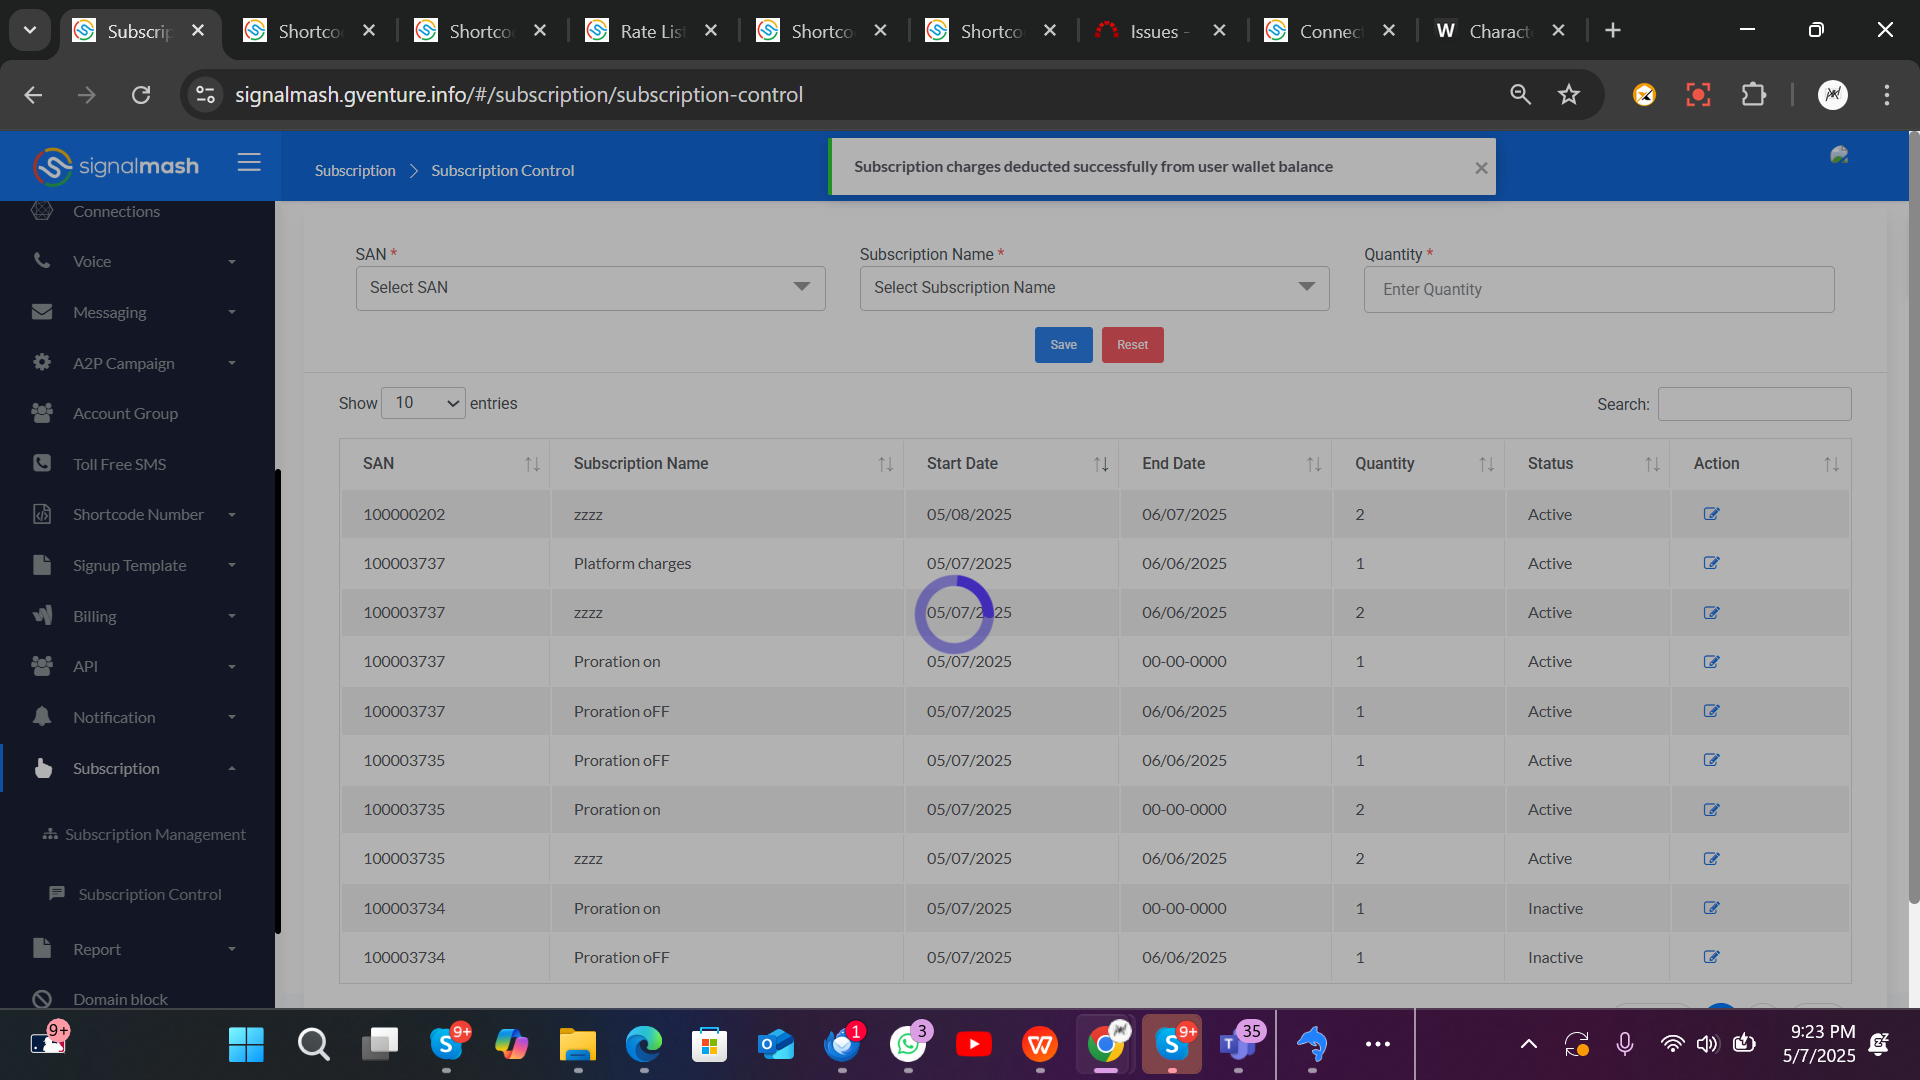The width and height of the screenshot is (1920, 1080).
Task: Click the Enter Quantity input field
Action: pos(1598,290)
